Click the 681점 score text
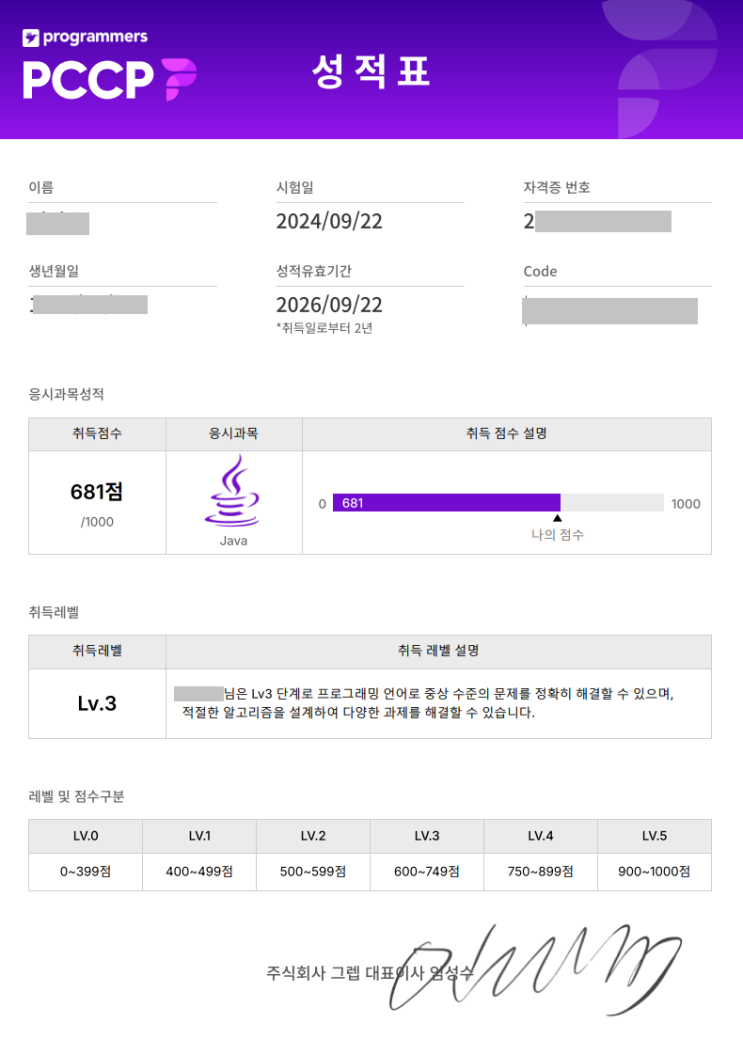The width and height of the screenshot is (743, 1054). [x=97, y=492]
